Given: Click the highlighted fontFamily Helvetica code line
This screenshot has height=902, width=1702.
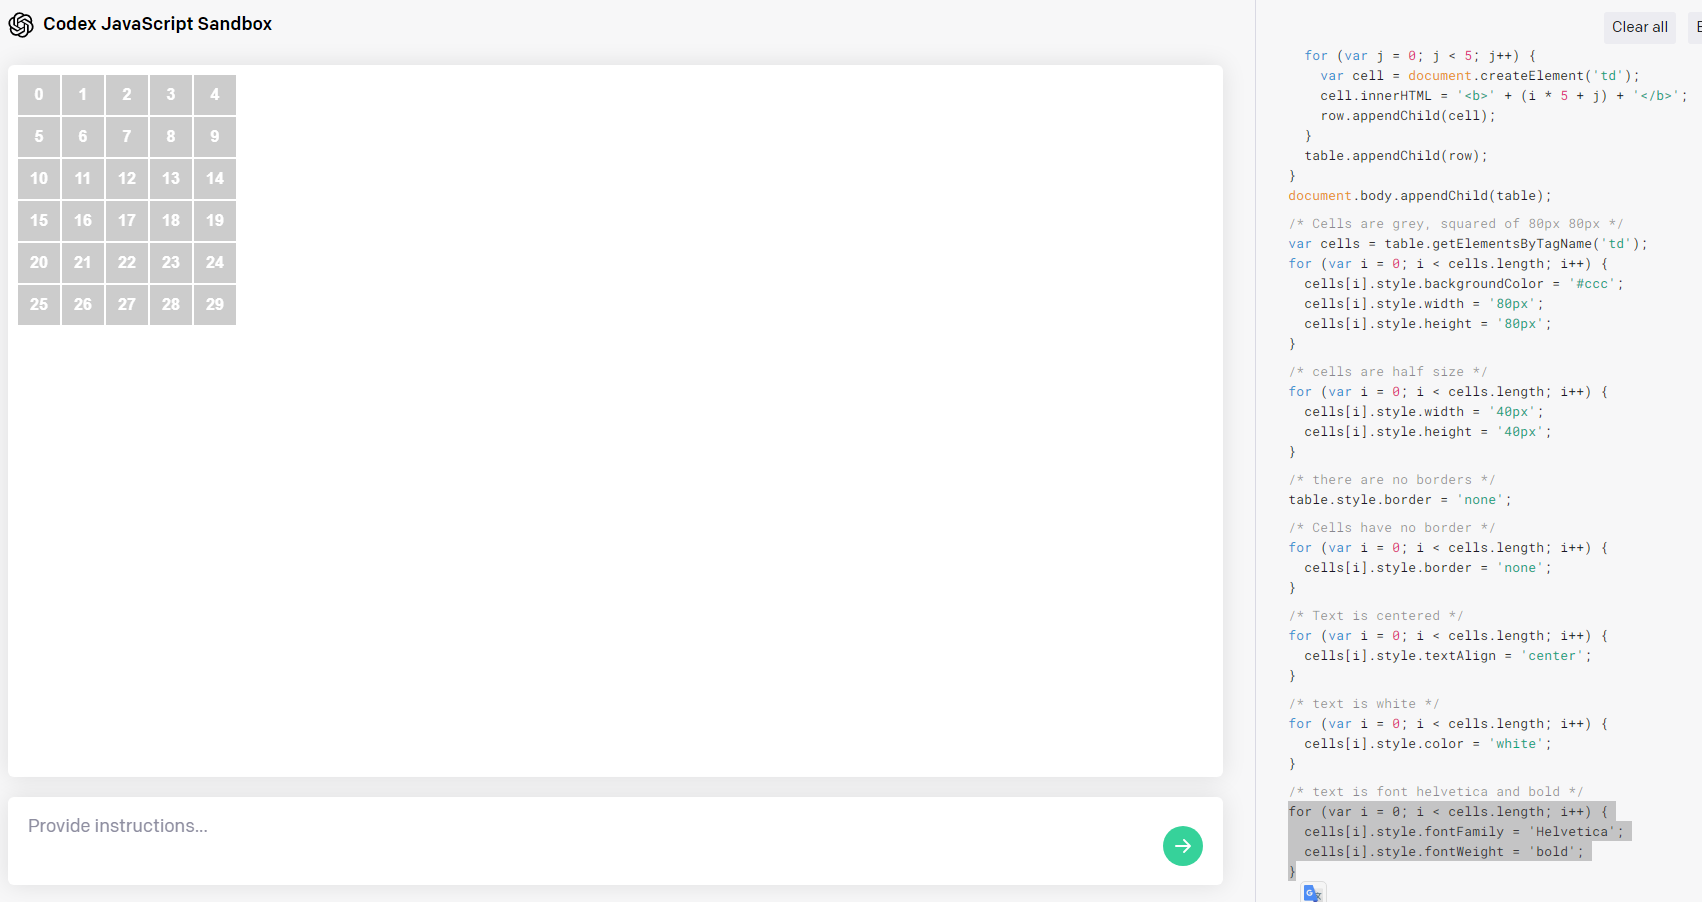Looking at the screenshot, I should pyautogui.click(x=1464, y=832).
